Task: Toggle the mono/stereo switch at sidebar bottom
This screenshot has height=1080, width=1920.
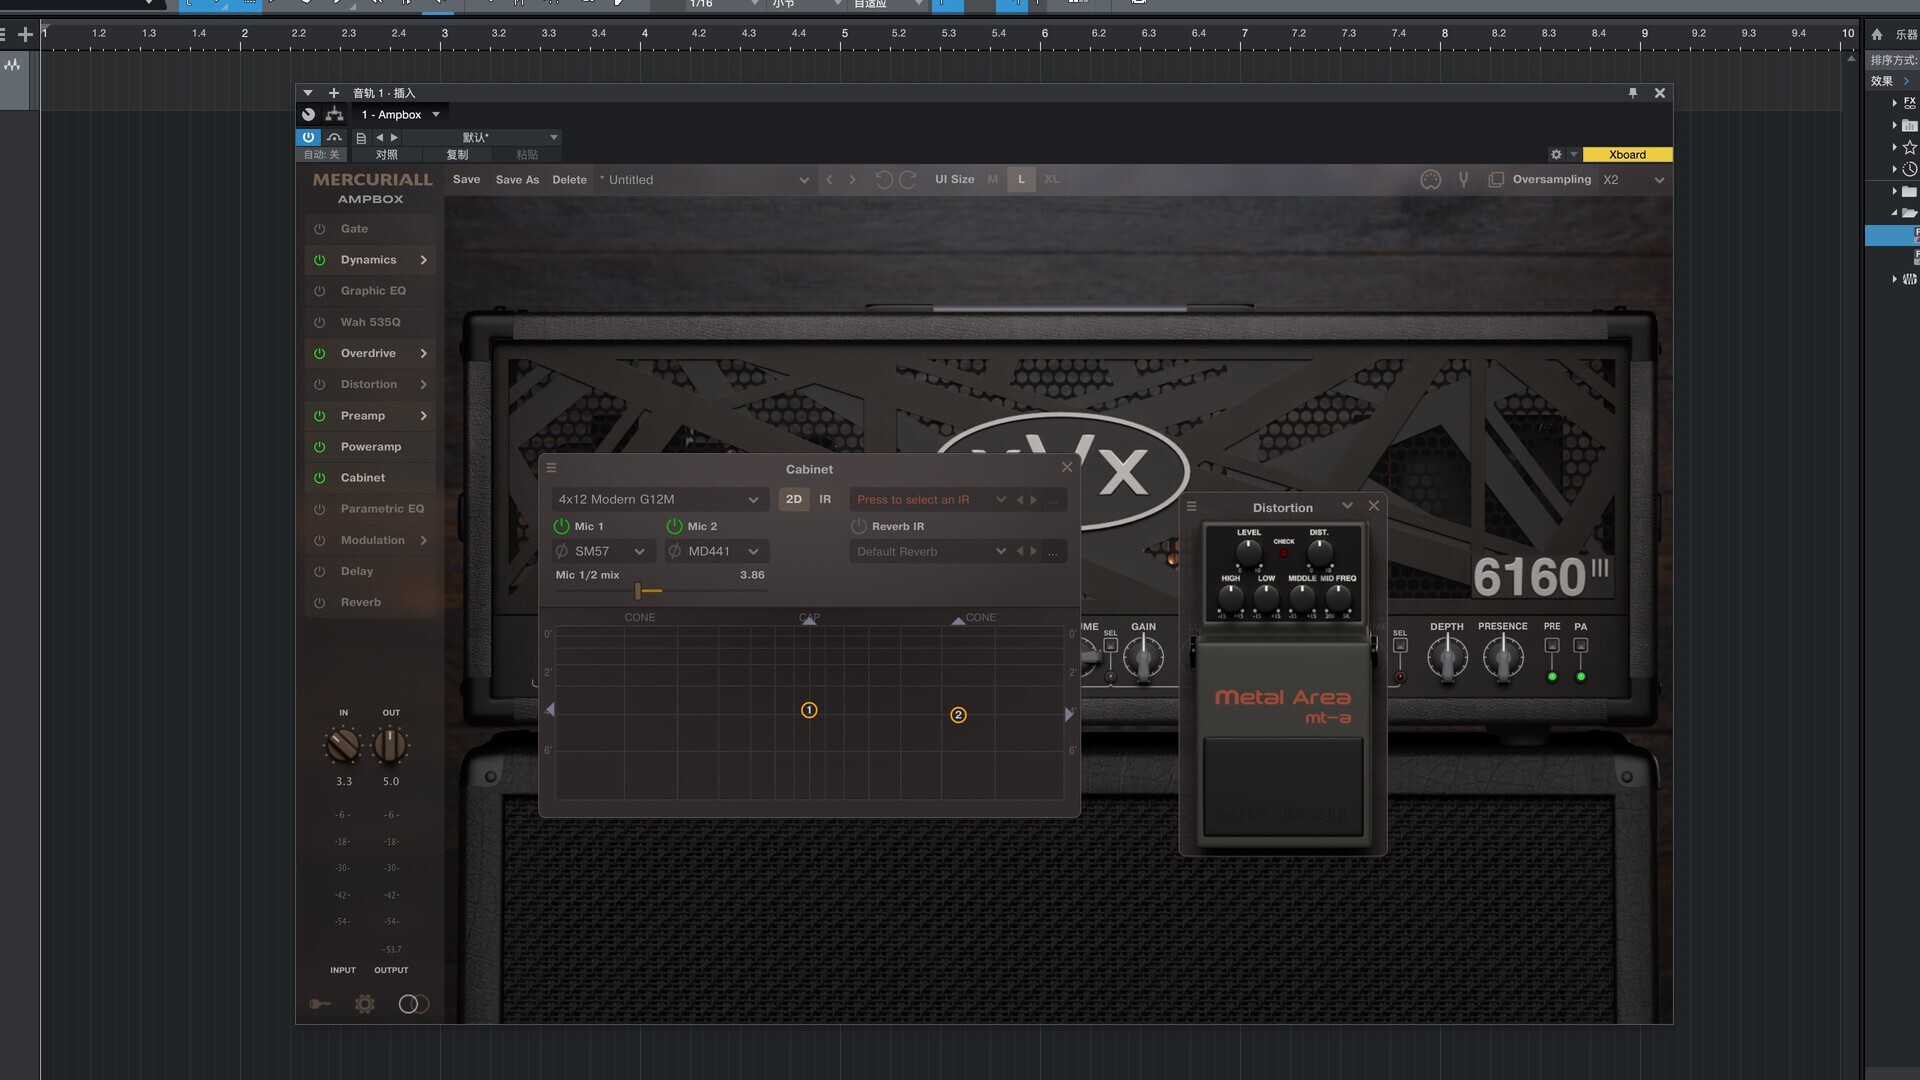Action: (x=413, y=1004)
